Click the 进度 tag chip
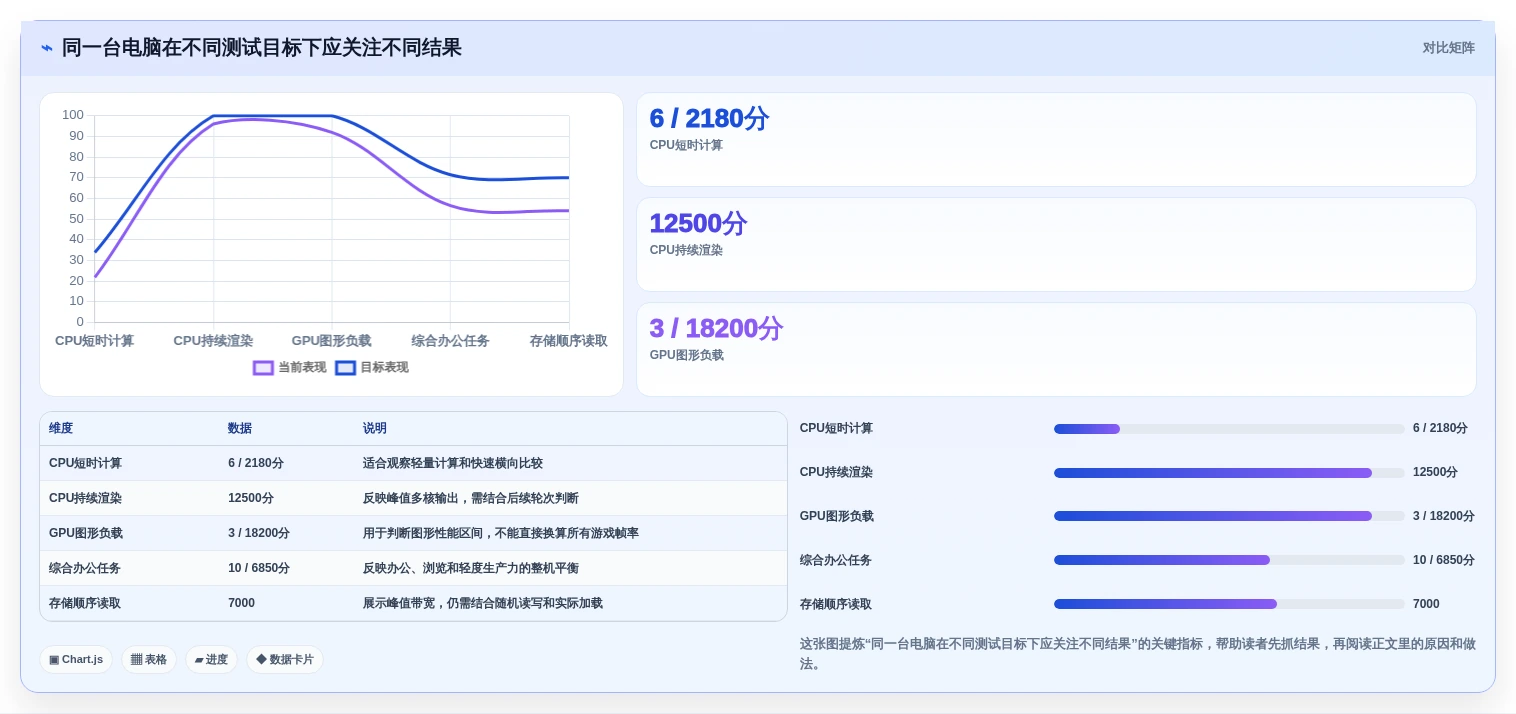Viewport: 1516px width, 714px height. 211,660
